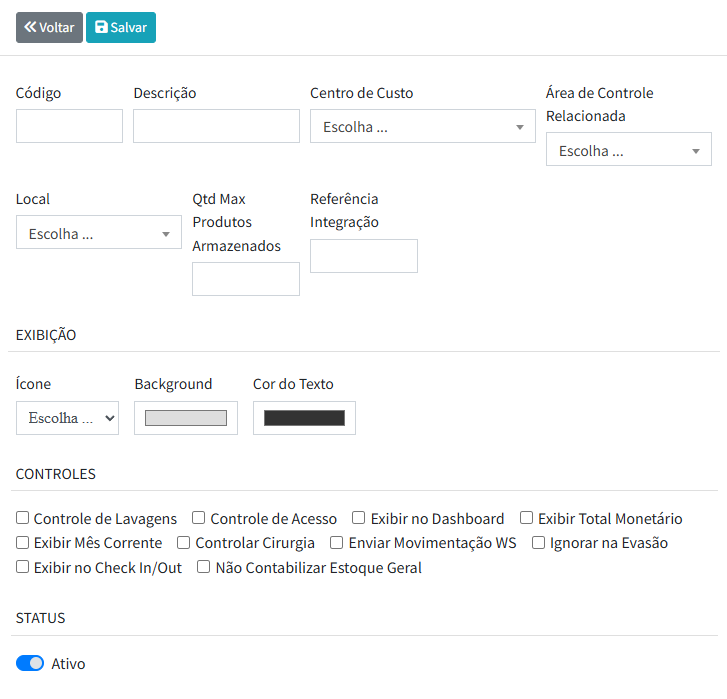
Task: Enable Exibir Total Monetário checkbox
Action: pos(527,518)
